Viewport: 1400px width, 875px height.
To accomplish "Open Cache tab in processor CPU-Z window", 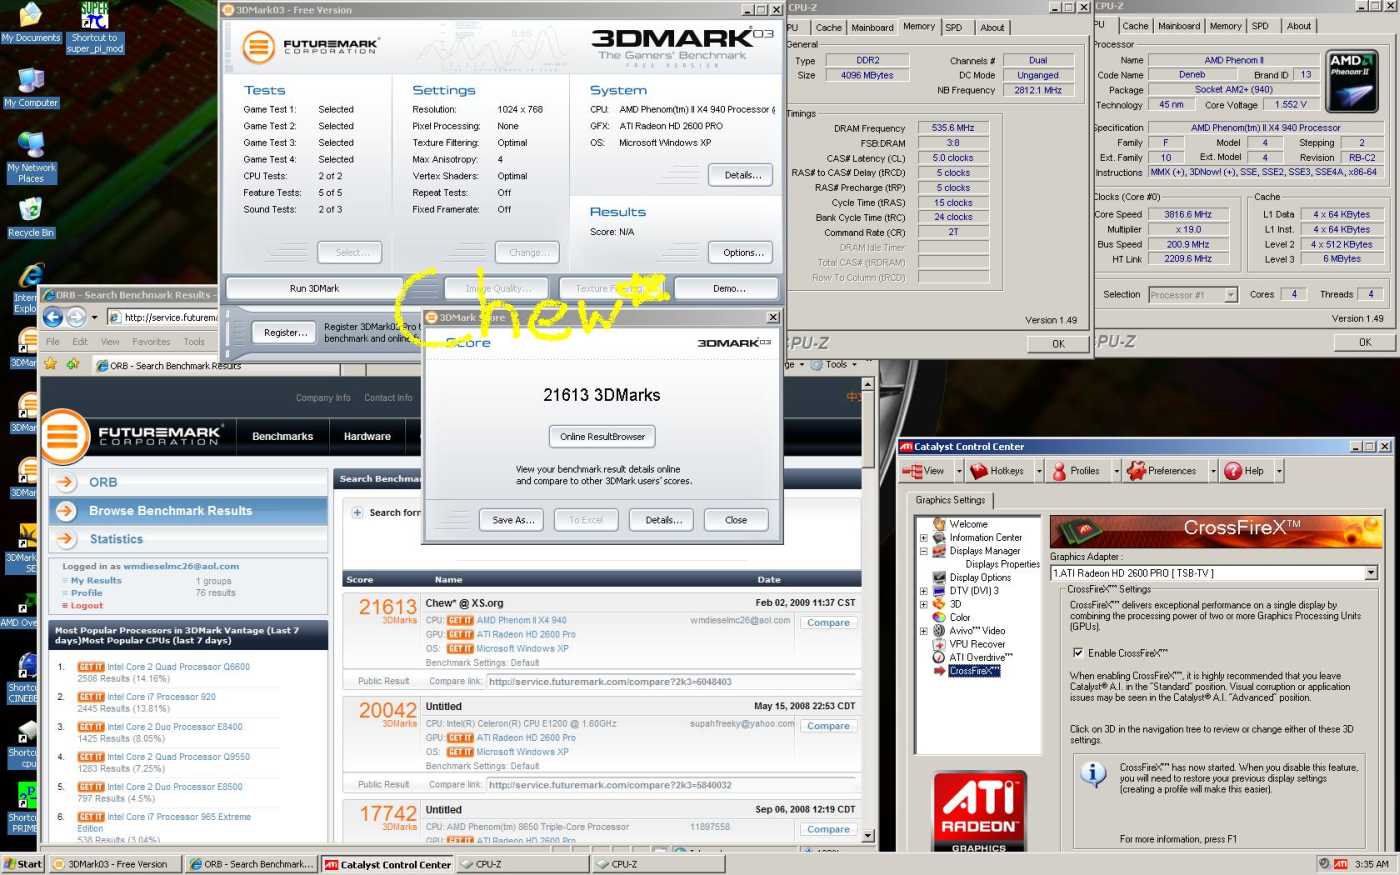I will point(1135,27).
